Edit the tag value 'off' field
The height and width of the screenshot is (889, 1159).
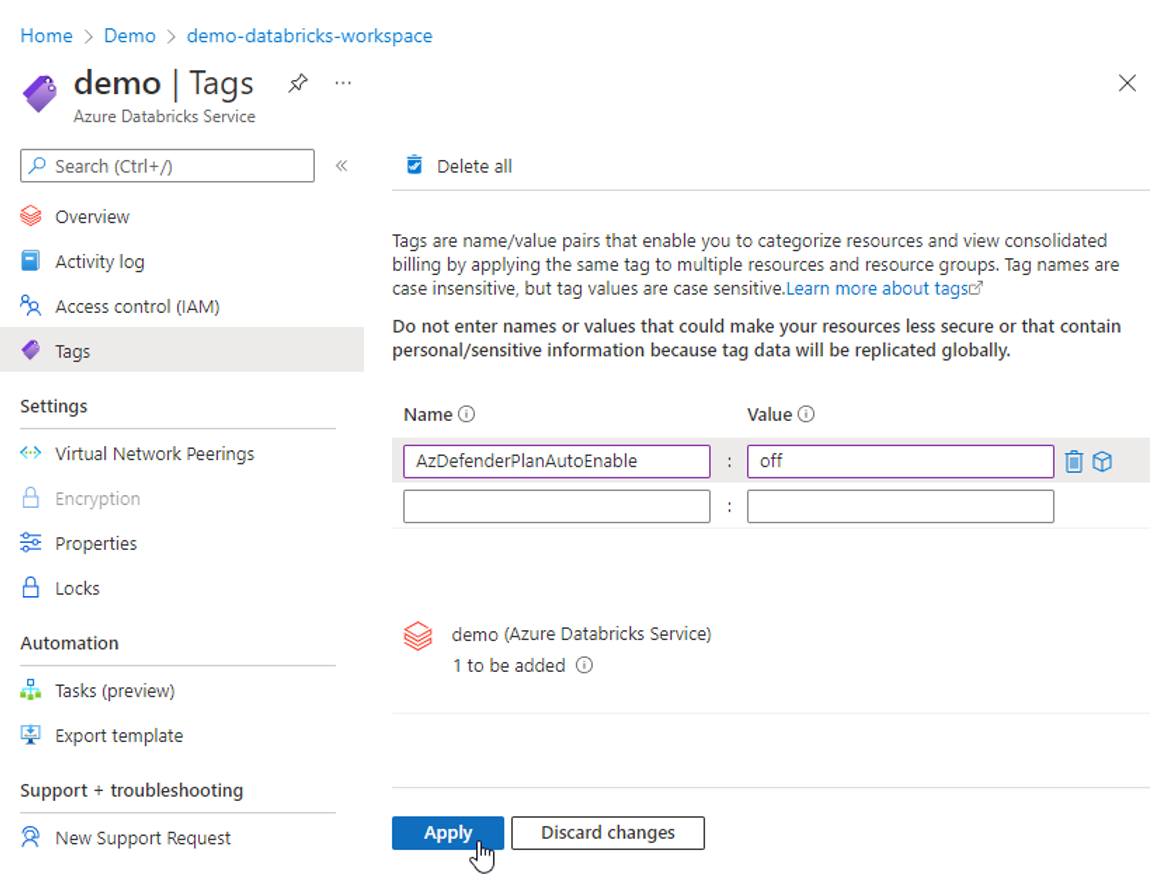coord(899,461)
